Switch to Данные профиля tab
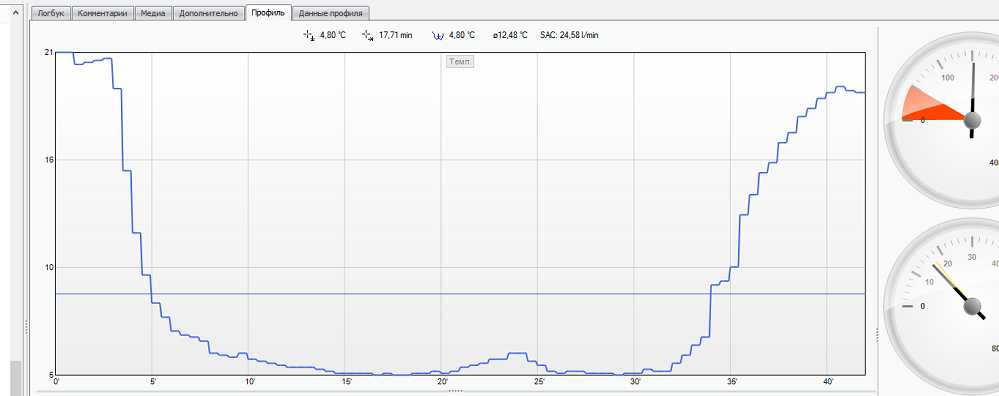This screenshot has width=999, height=396. coord(331,13)
